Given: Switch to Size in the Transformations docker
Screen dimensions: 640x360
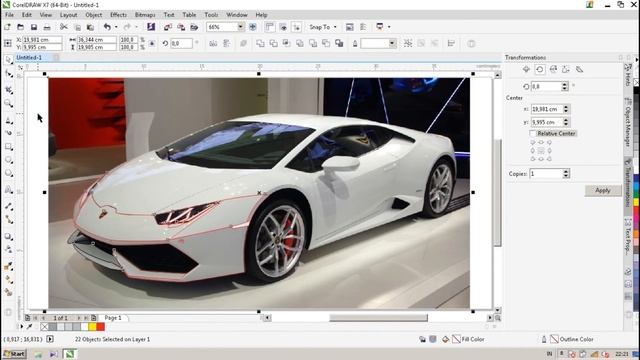Looking at the screenshot, I should tap(566, 69).
